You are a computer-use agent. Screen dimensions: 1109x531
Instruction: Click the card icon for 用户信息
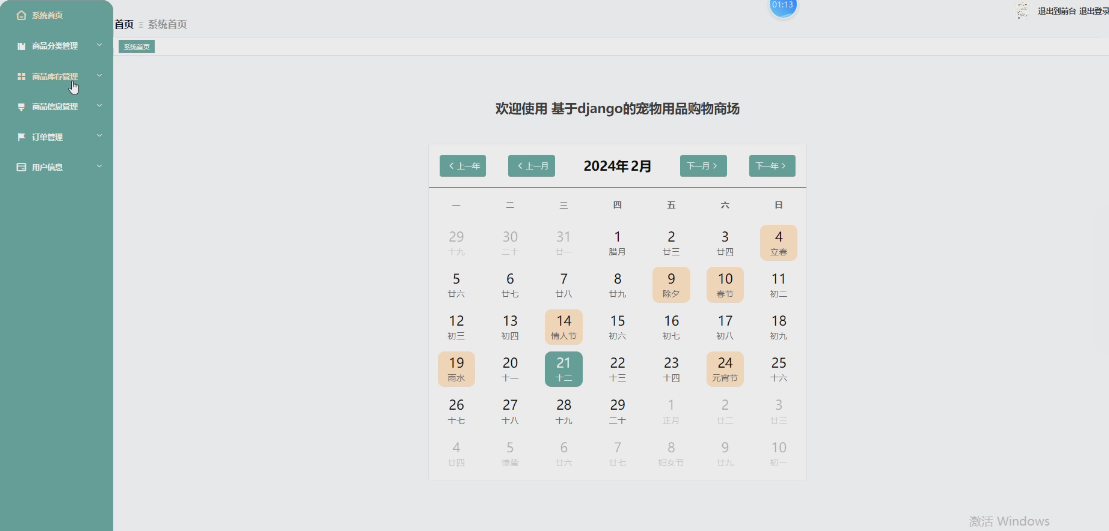click(21, 168)
